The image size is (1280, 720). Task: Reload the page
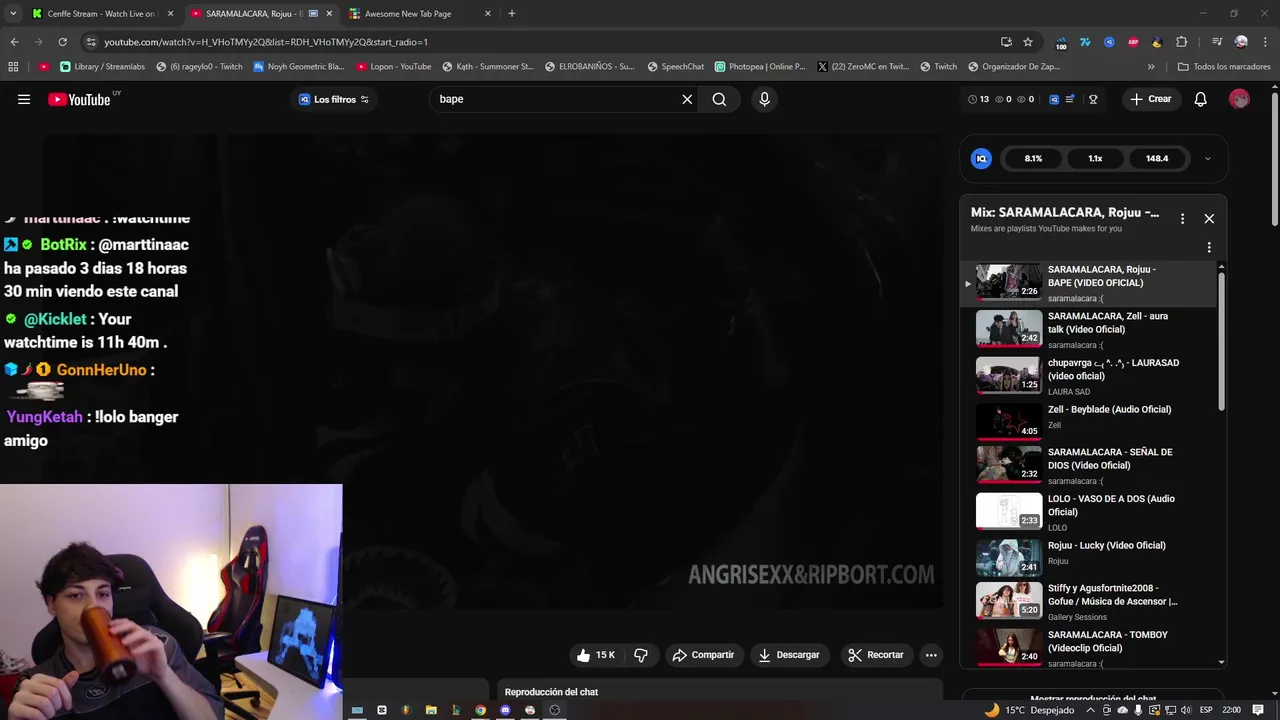click(x=62, y=42)
